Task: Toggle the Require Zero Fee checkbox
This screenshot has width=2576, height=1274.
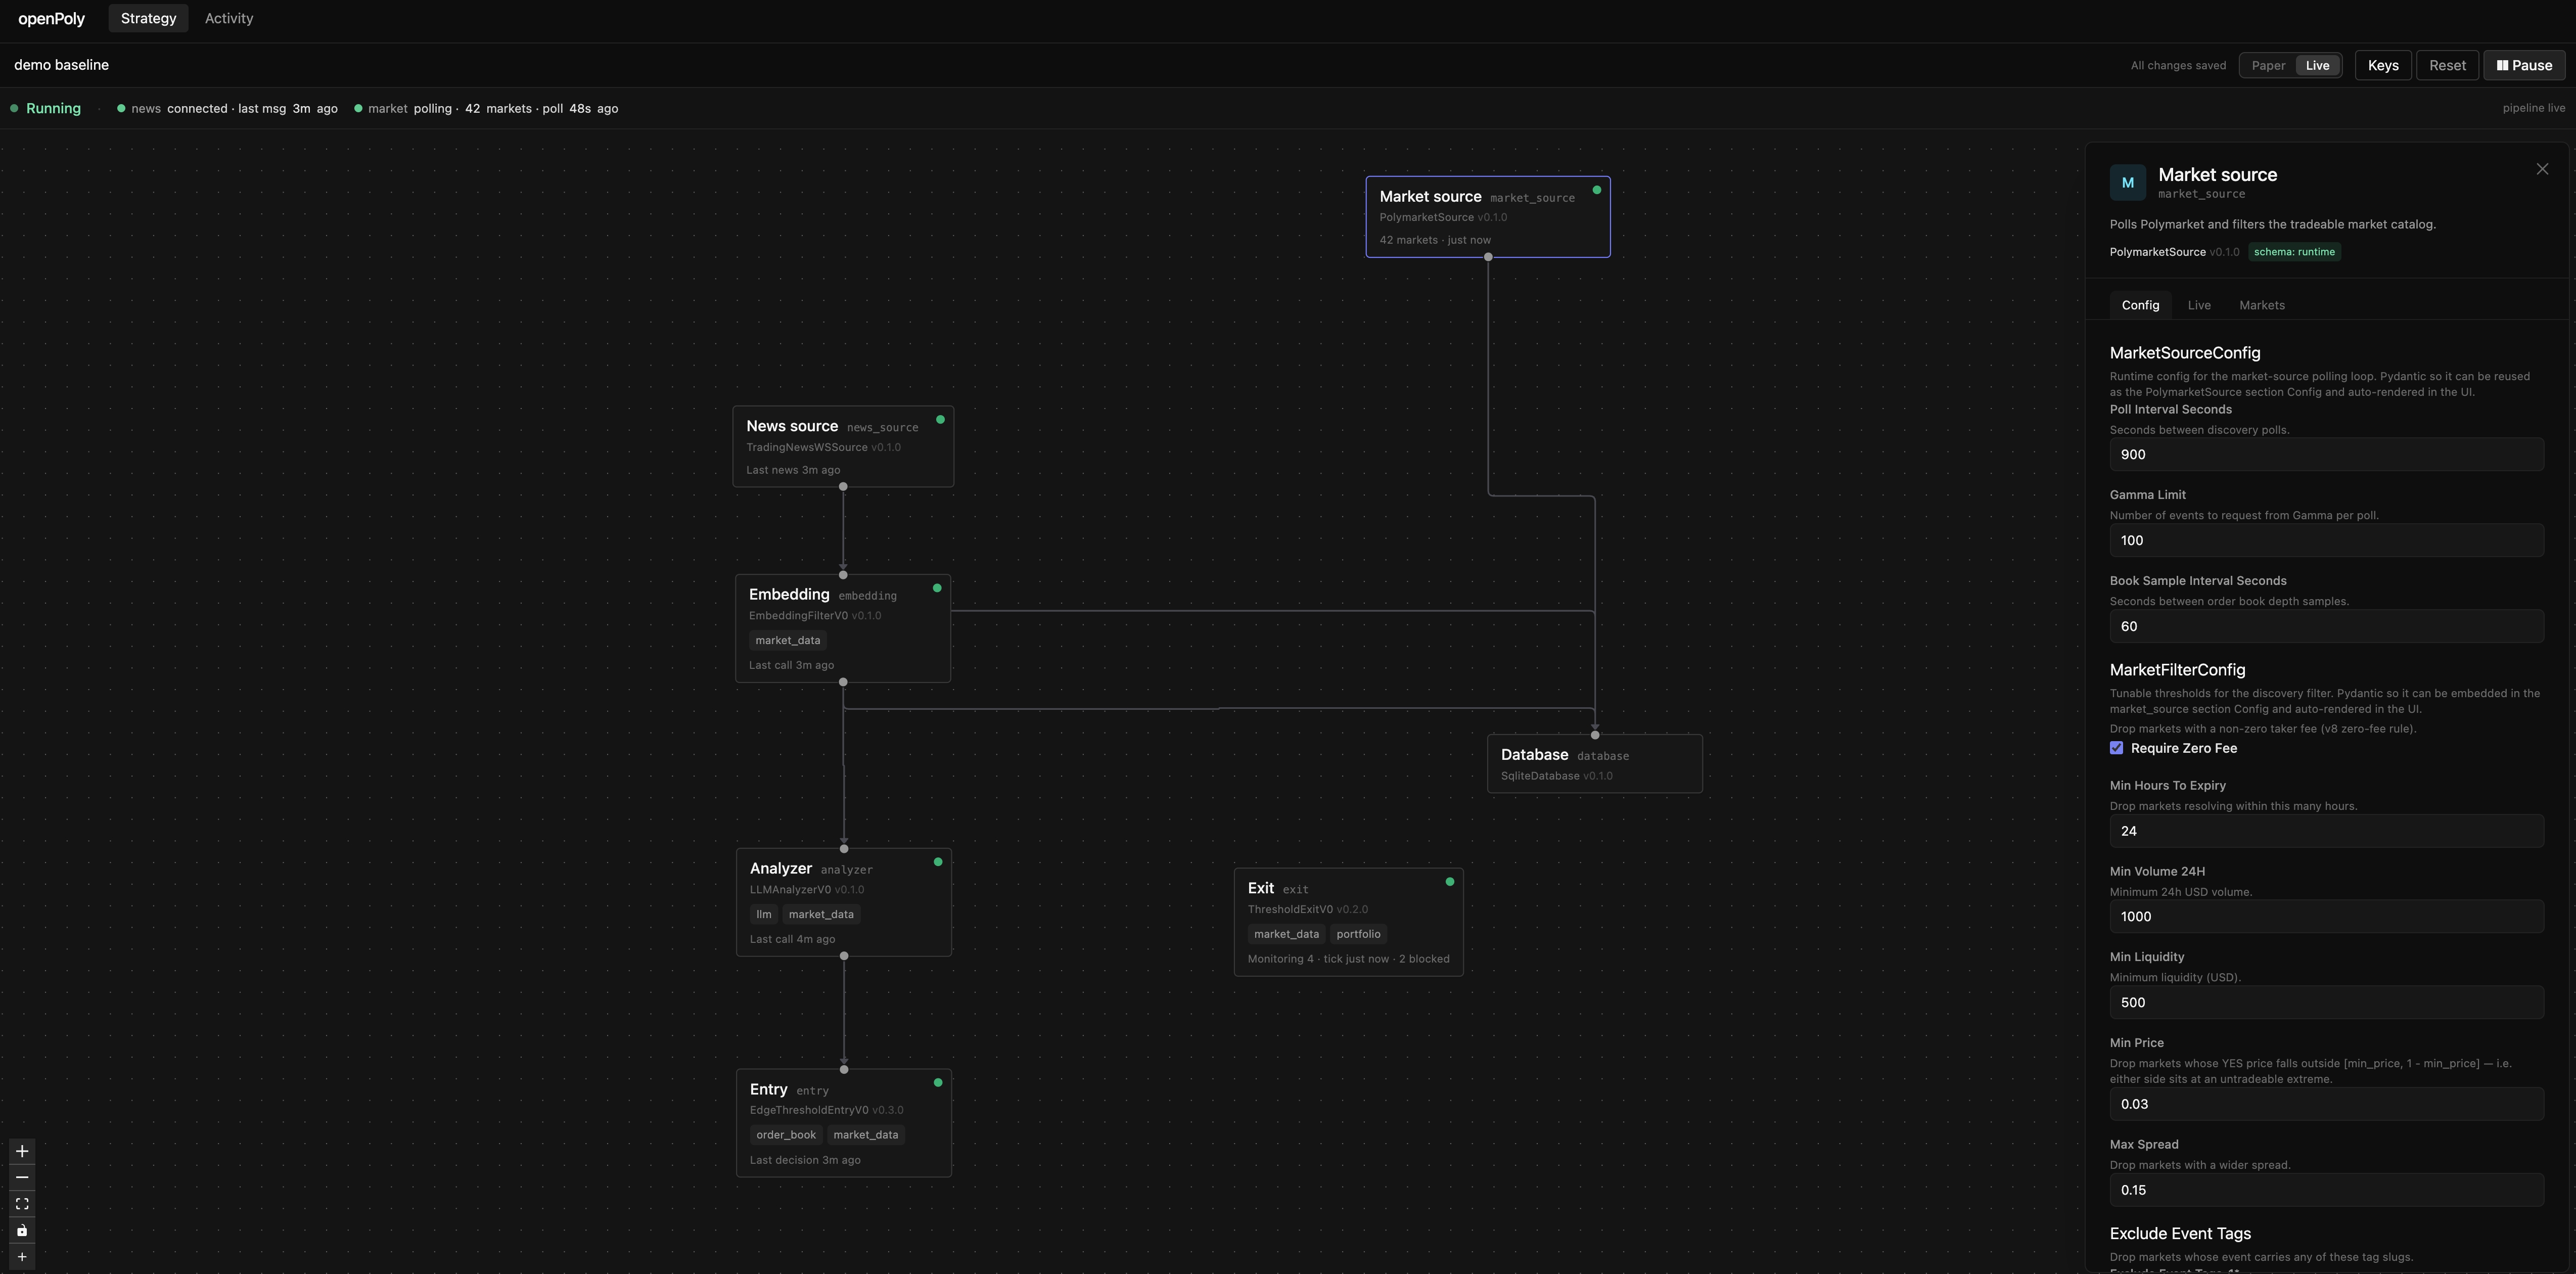Action: tap(2116, 748)
